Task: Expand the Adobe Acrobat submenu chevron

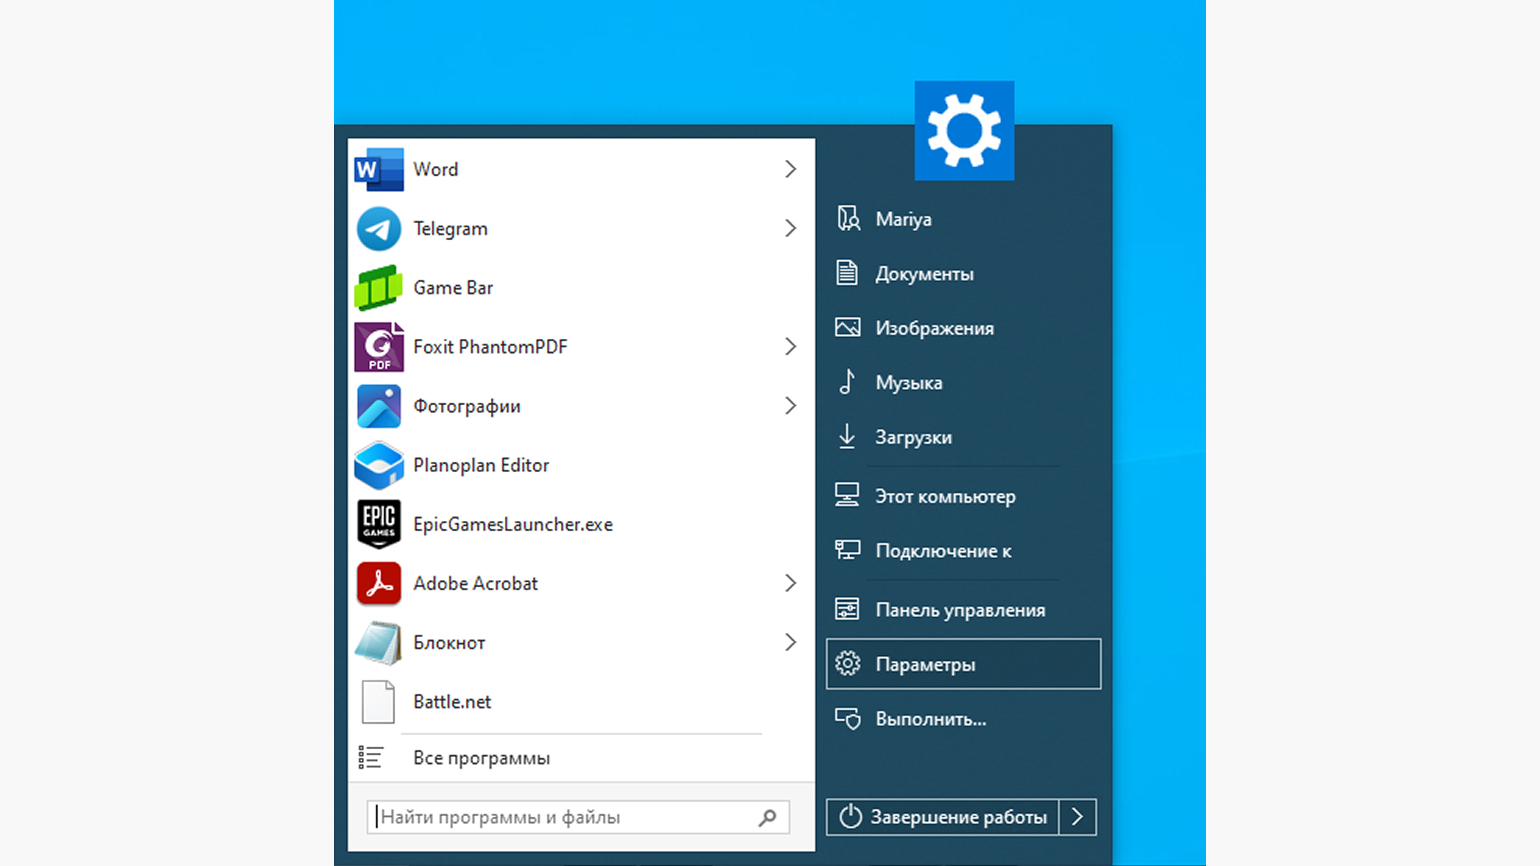Action: (790, 583)
